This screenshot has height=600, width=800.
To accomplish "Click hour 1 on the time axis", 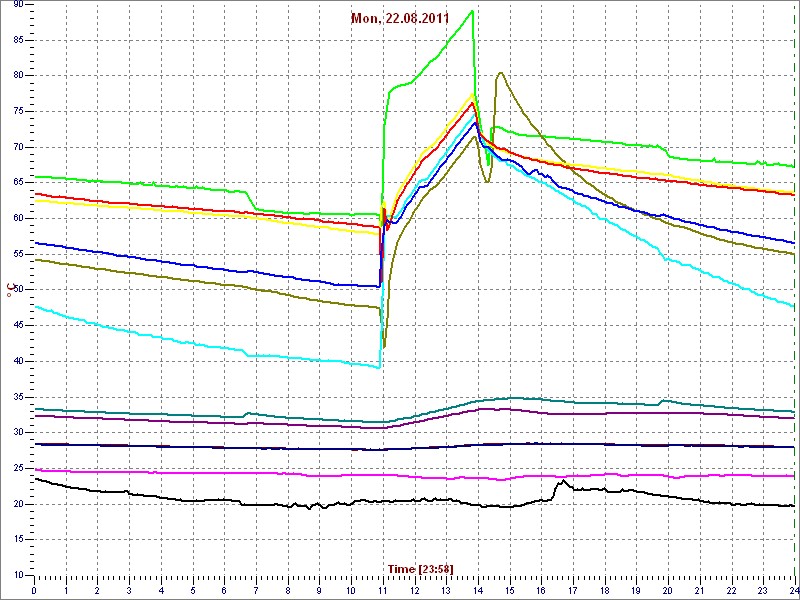I will click(x=66, y=590).
